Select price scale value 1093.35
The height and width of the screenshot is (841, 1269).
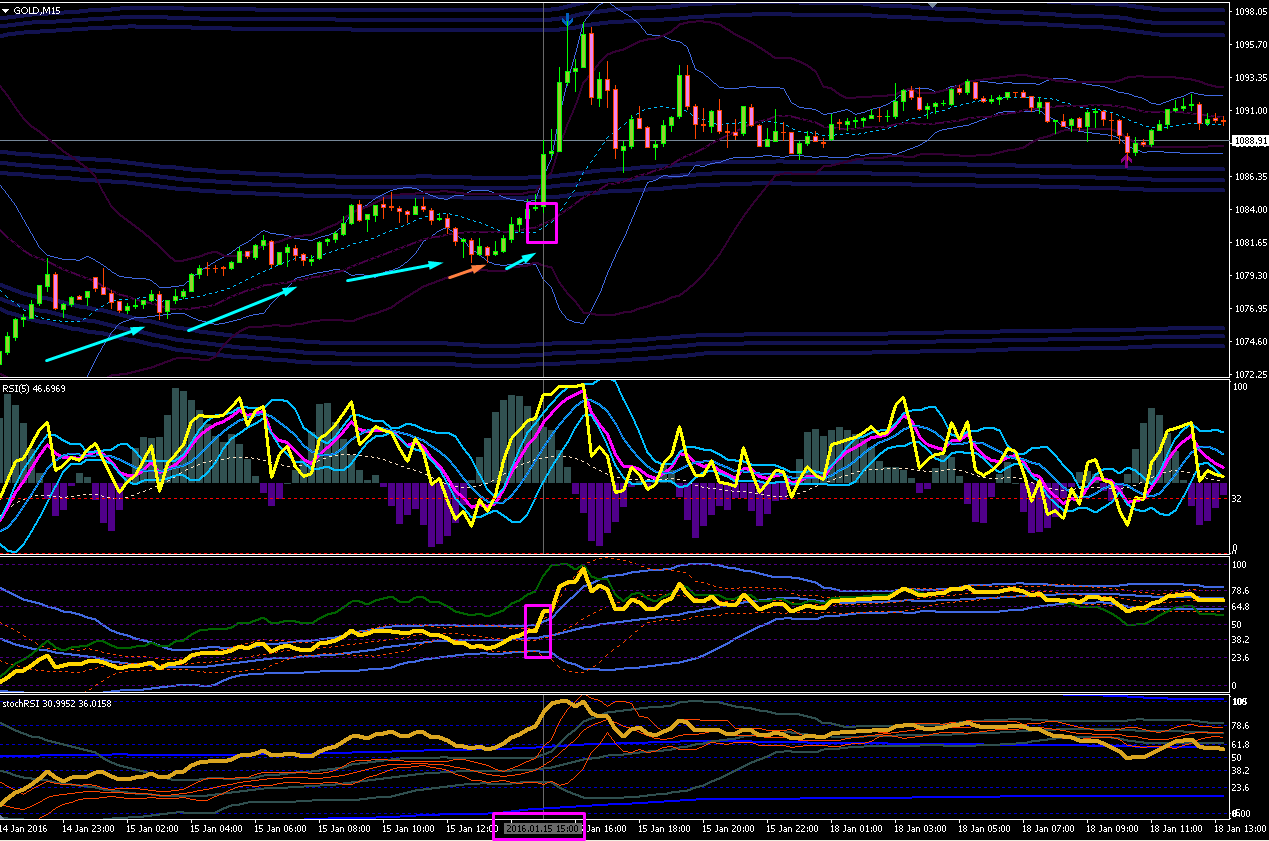click(1251, 78)
